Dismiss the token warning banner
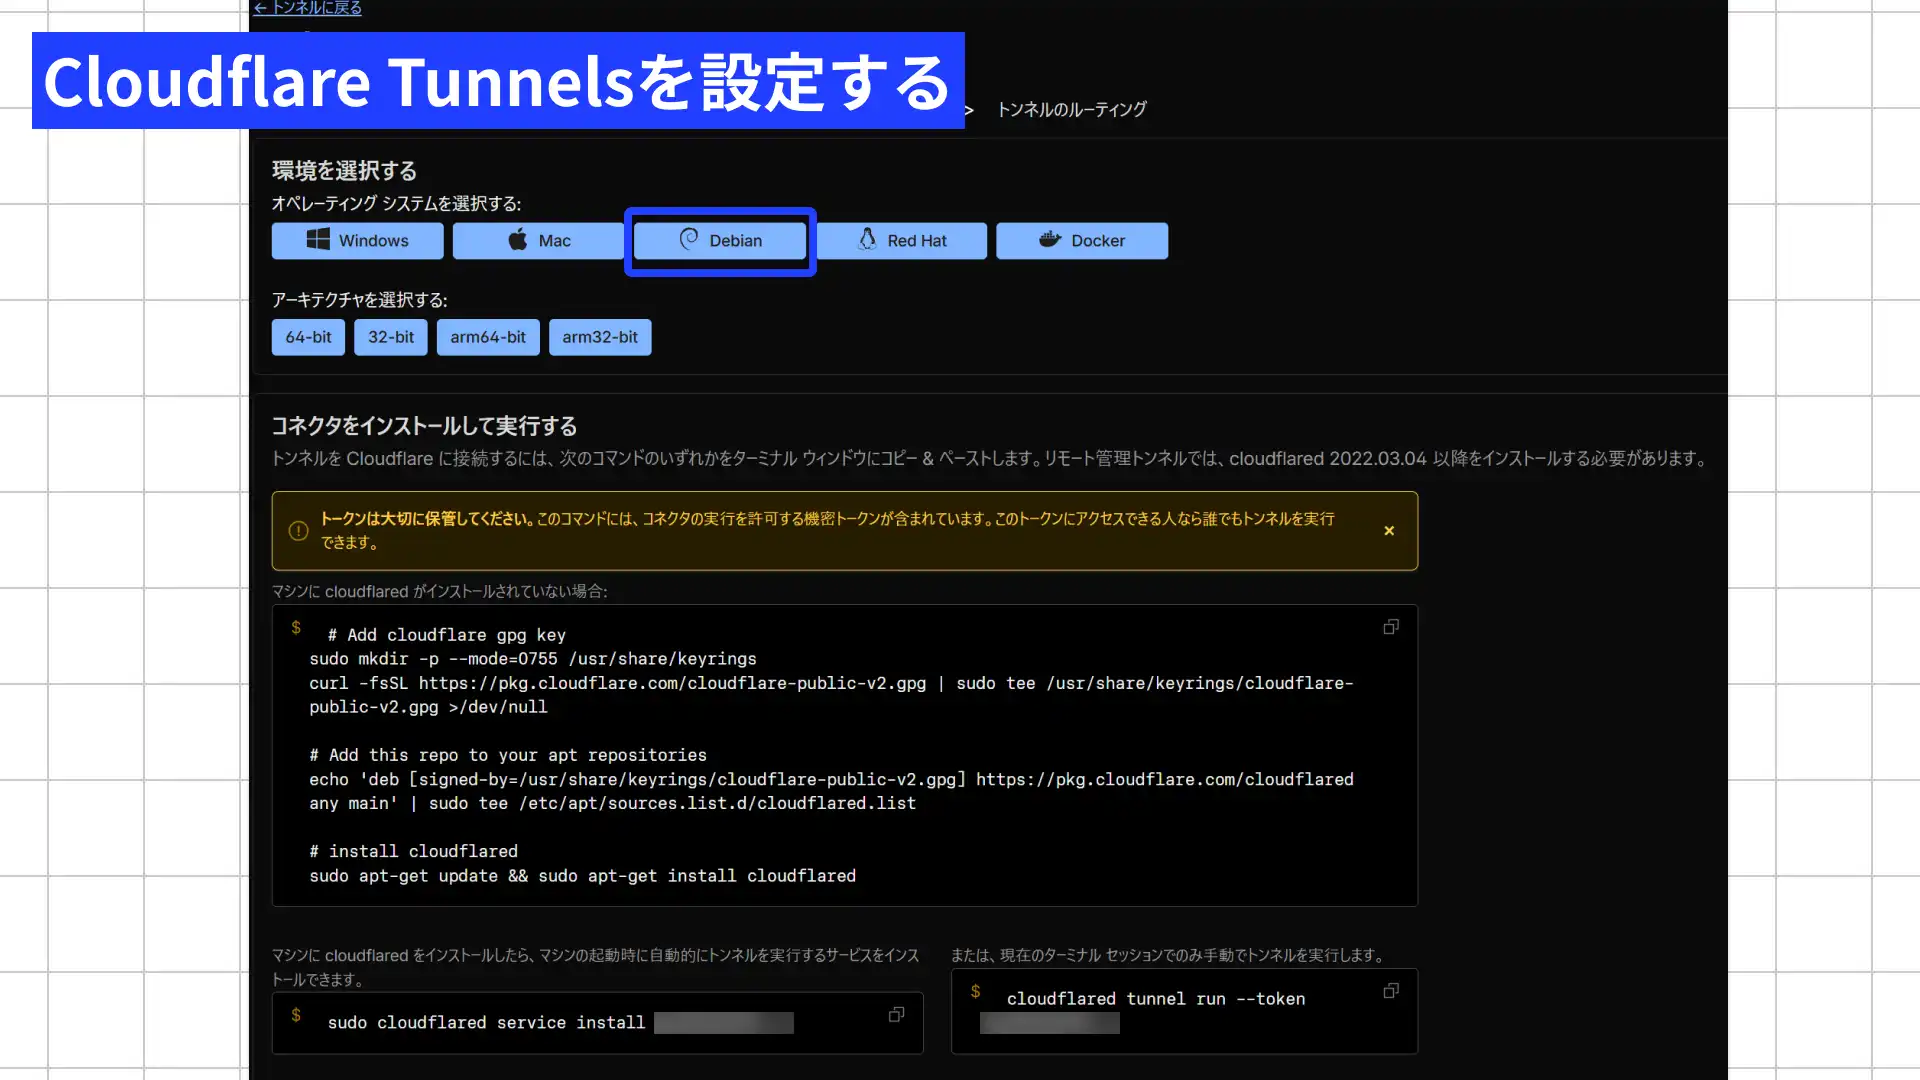The image size is (1920, 1080). (1389, 531)
